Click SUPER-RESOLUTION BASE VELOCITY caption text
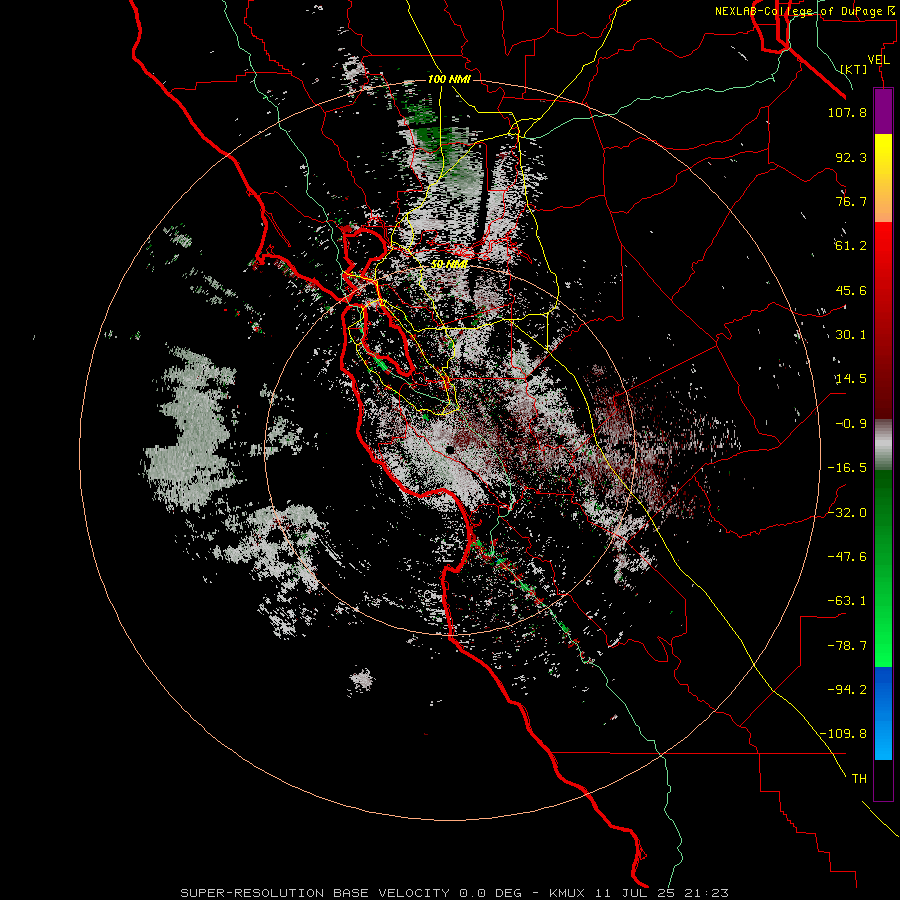 [x=315, y=893]
